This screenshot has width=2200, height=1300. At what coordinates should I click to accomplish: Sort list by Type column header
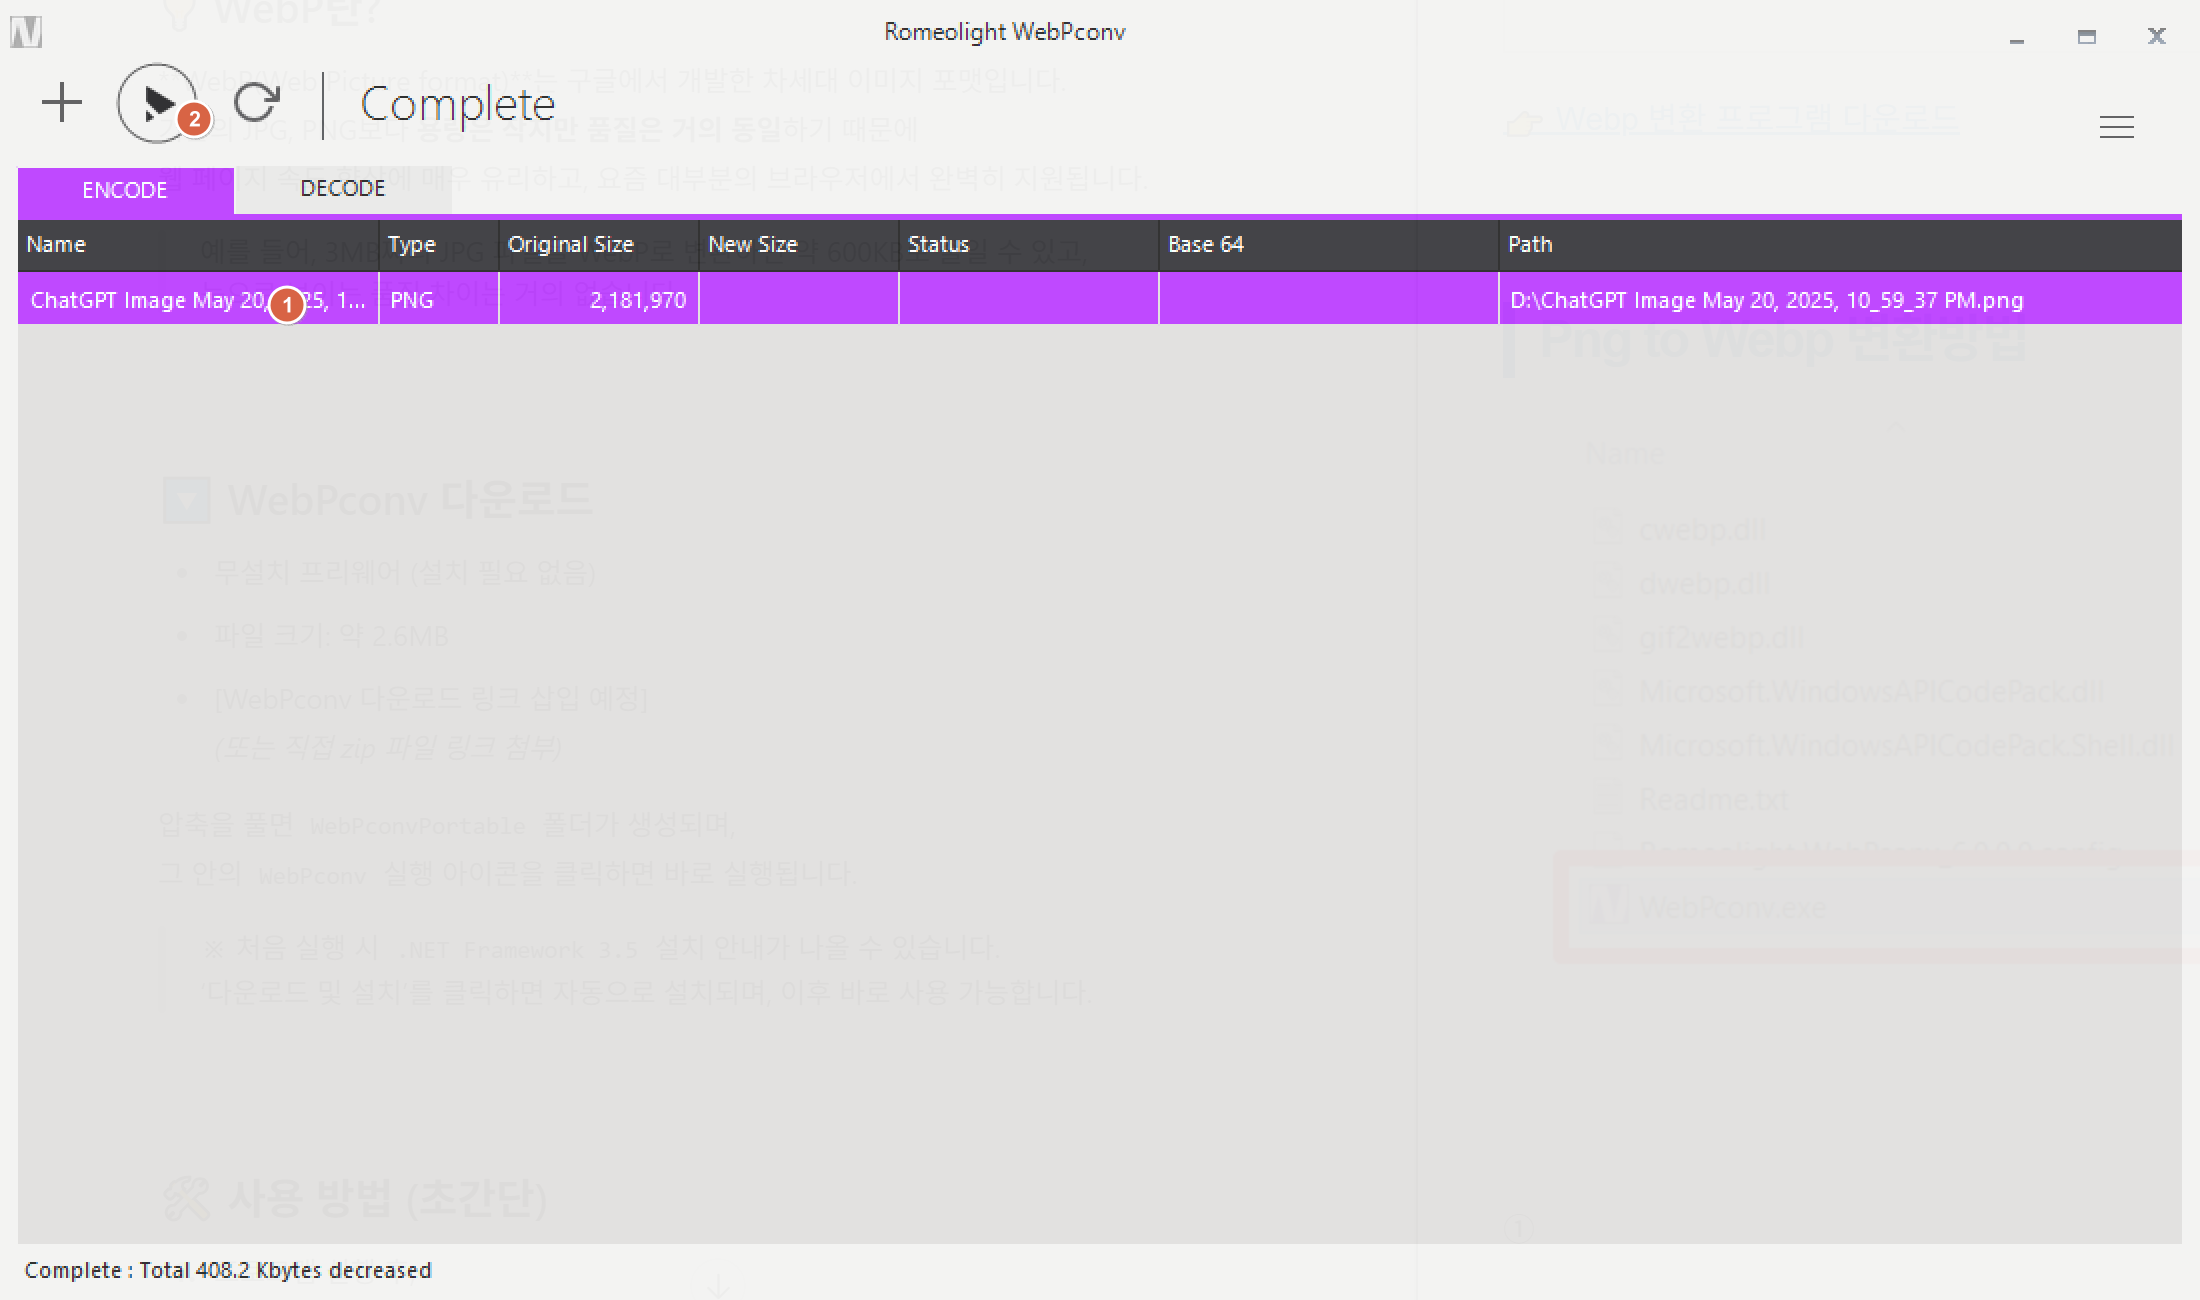411,245
